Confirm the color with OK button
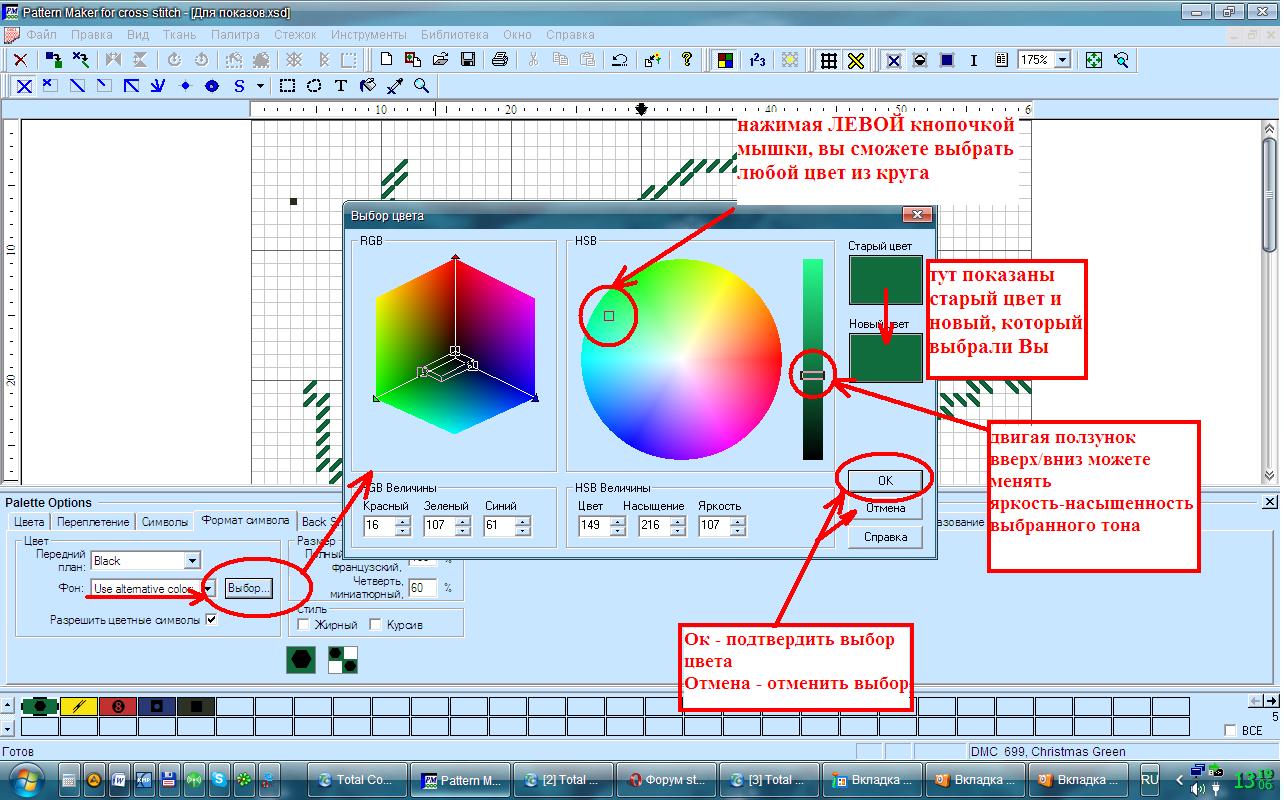The image size is (1284, 800). 885,481
